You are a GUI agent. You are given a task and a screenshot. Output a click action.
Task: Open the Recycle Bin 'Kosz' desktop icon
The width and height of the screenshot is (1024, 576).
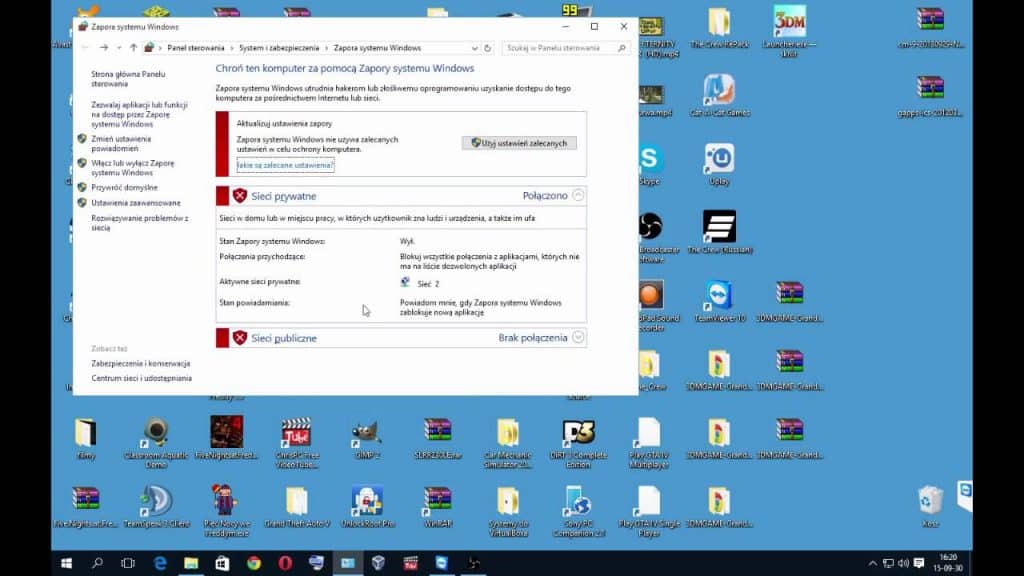point(930,507)
